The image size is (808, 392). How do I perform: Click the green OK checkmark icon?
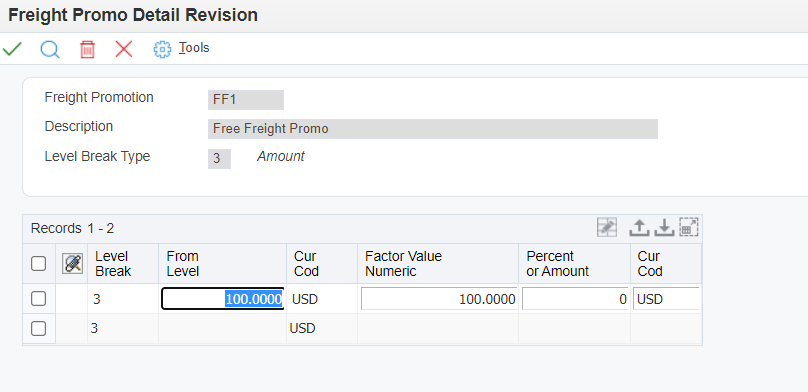pyautogui.click(x=12, y=49)
